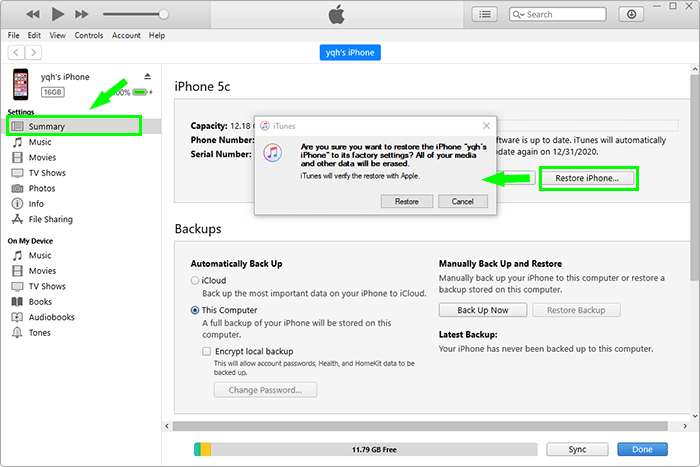Viewport: 700px width, 467px height.
Task: Click the 16GB capacity badge
Action: (x=53, y=92)
